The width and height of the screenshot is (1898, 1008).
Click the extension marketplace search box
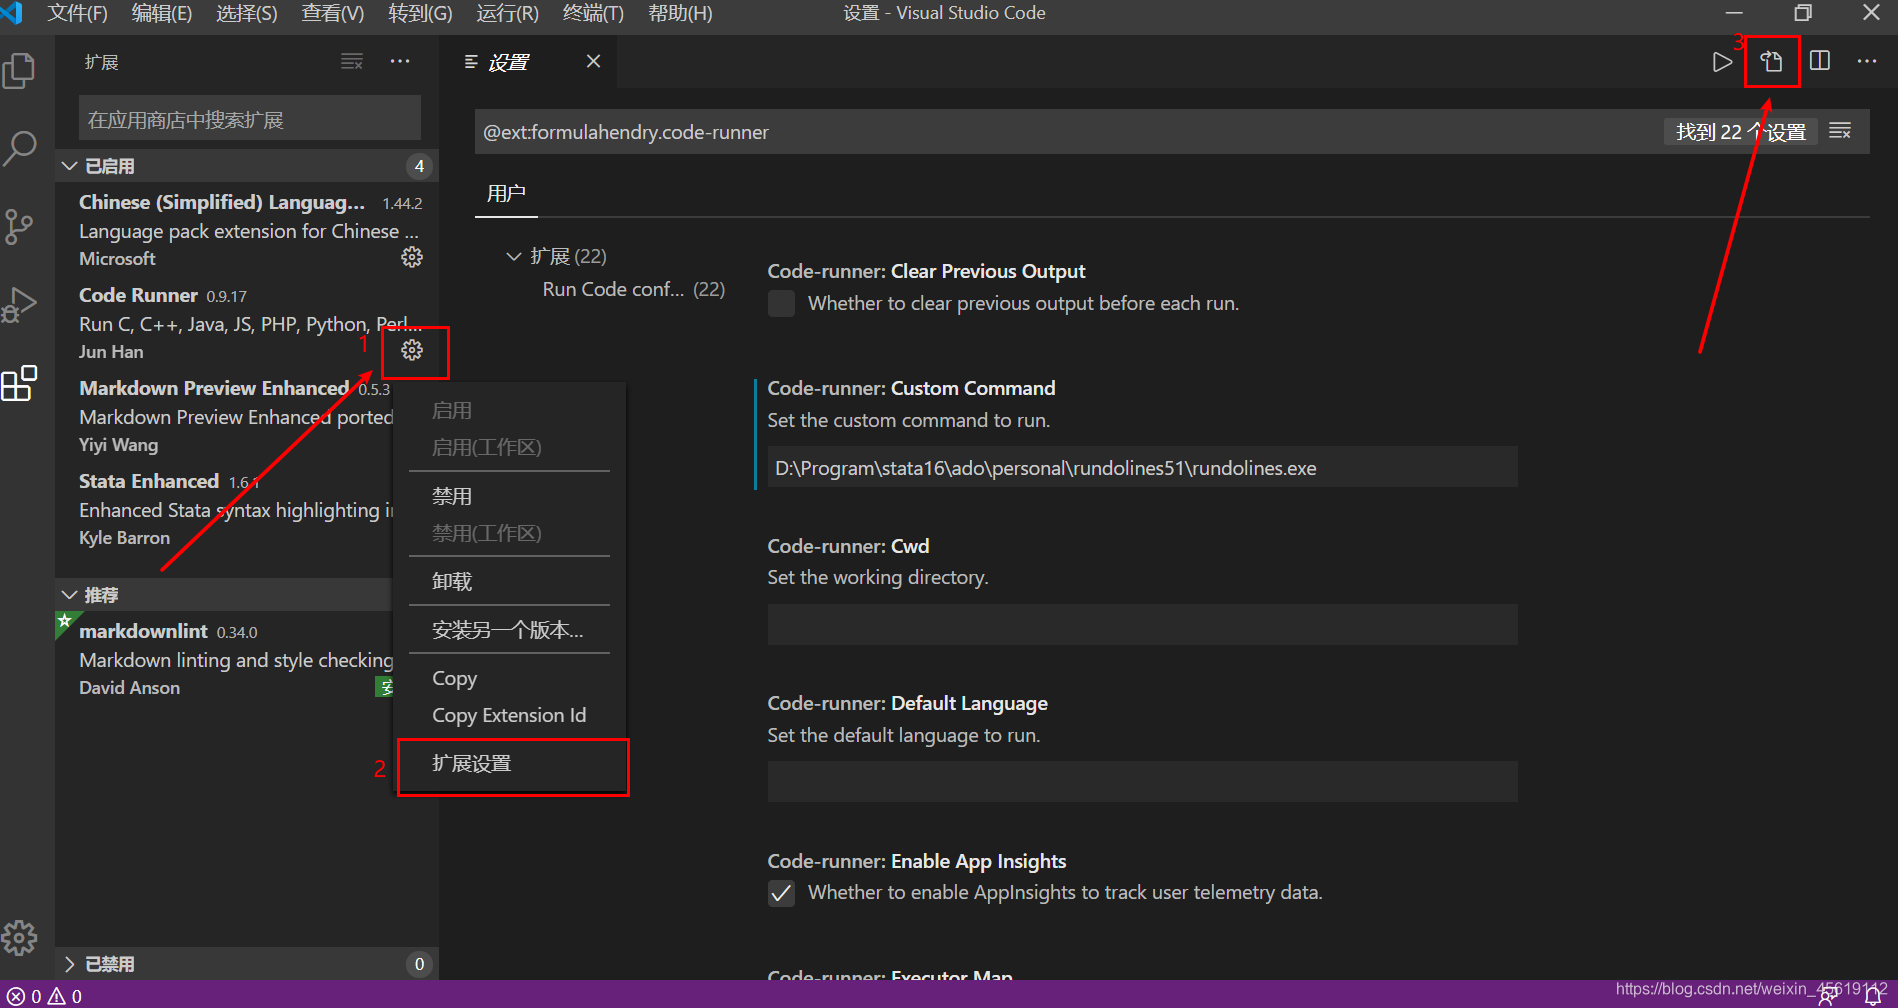[250, 120]
